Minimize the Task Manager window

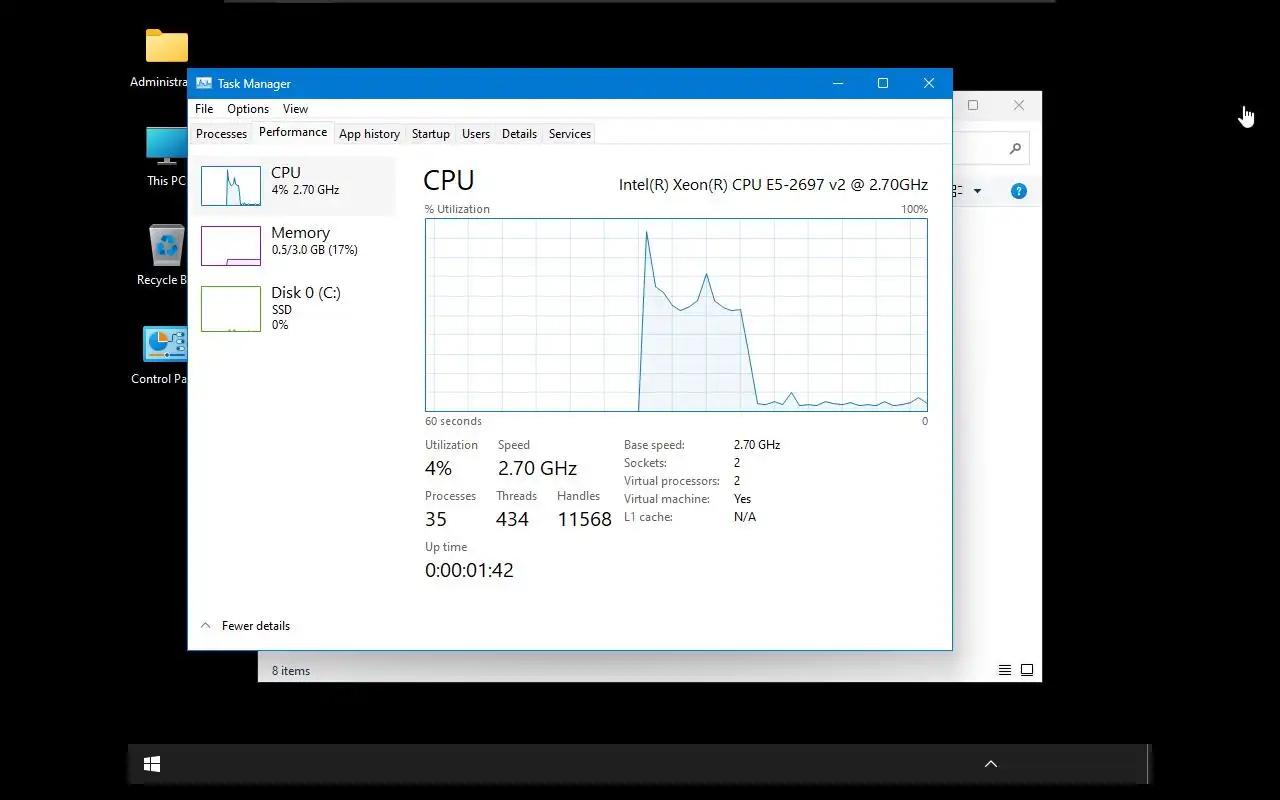[x=837, y=83]
